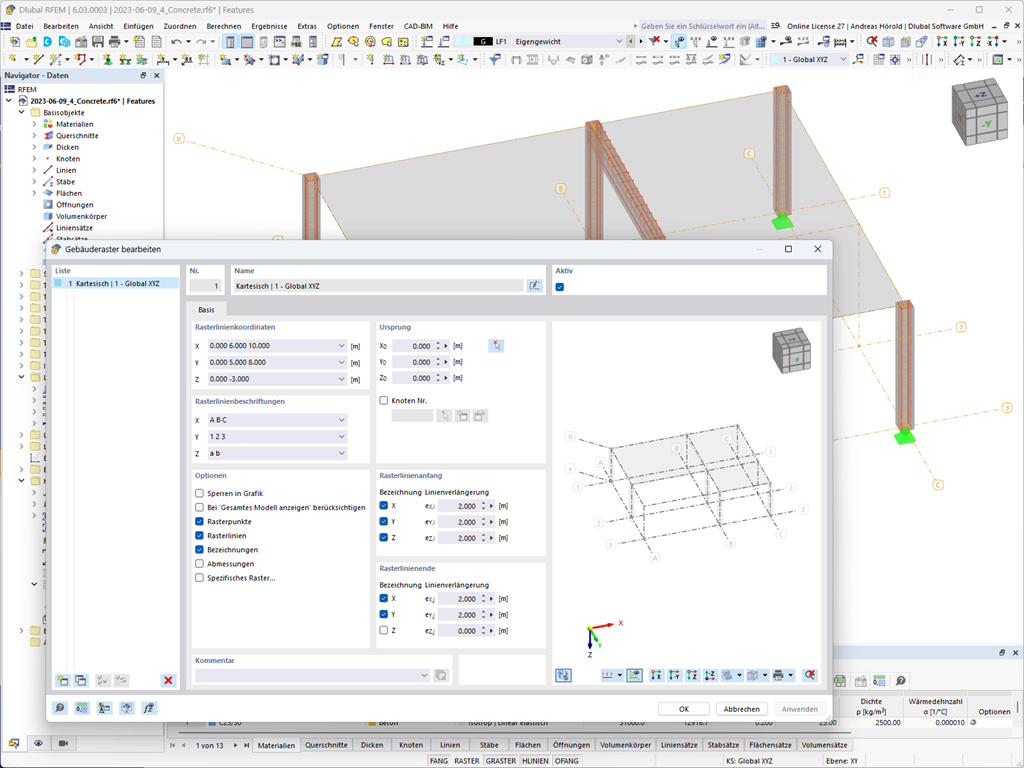Open the Kommentar dropdown
Image resolution: width=1024 pixels, height=768 pixels.
[x=424, y=675]
